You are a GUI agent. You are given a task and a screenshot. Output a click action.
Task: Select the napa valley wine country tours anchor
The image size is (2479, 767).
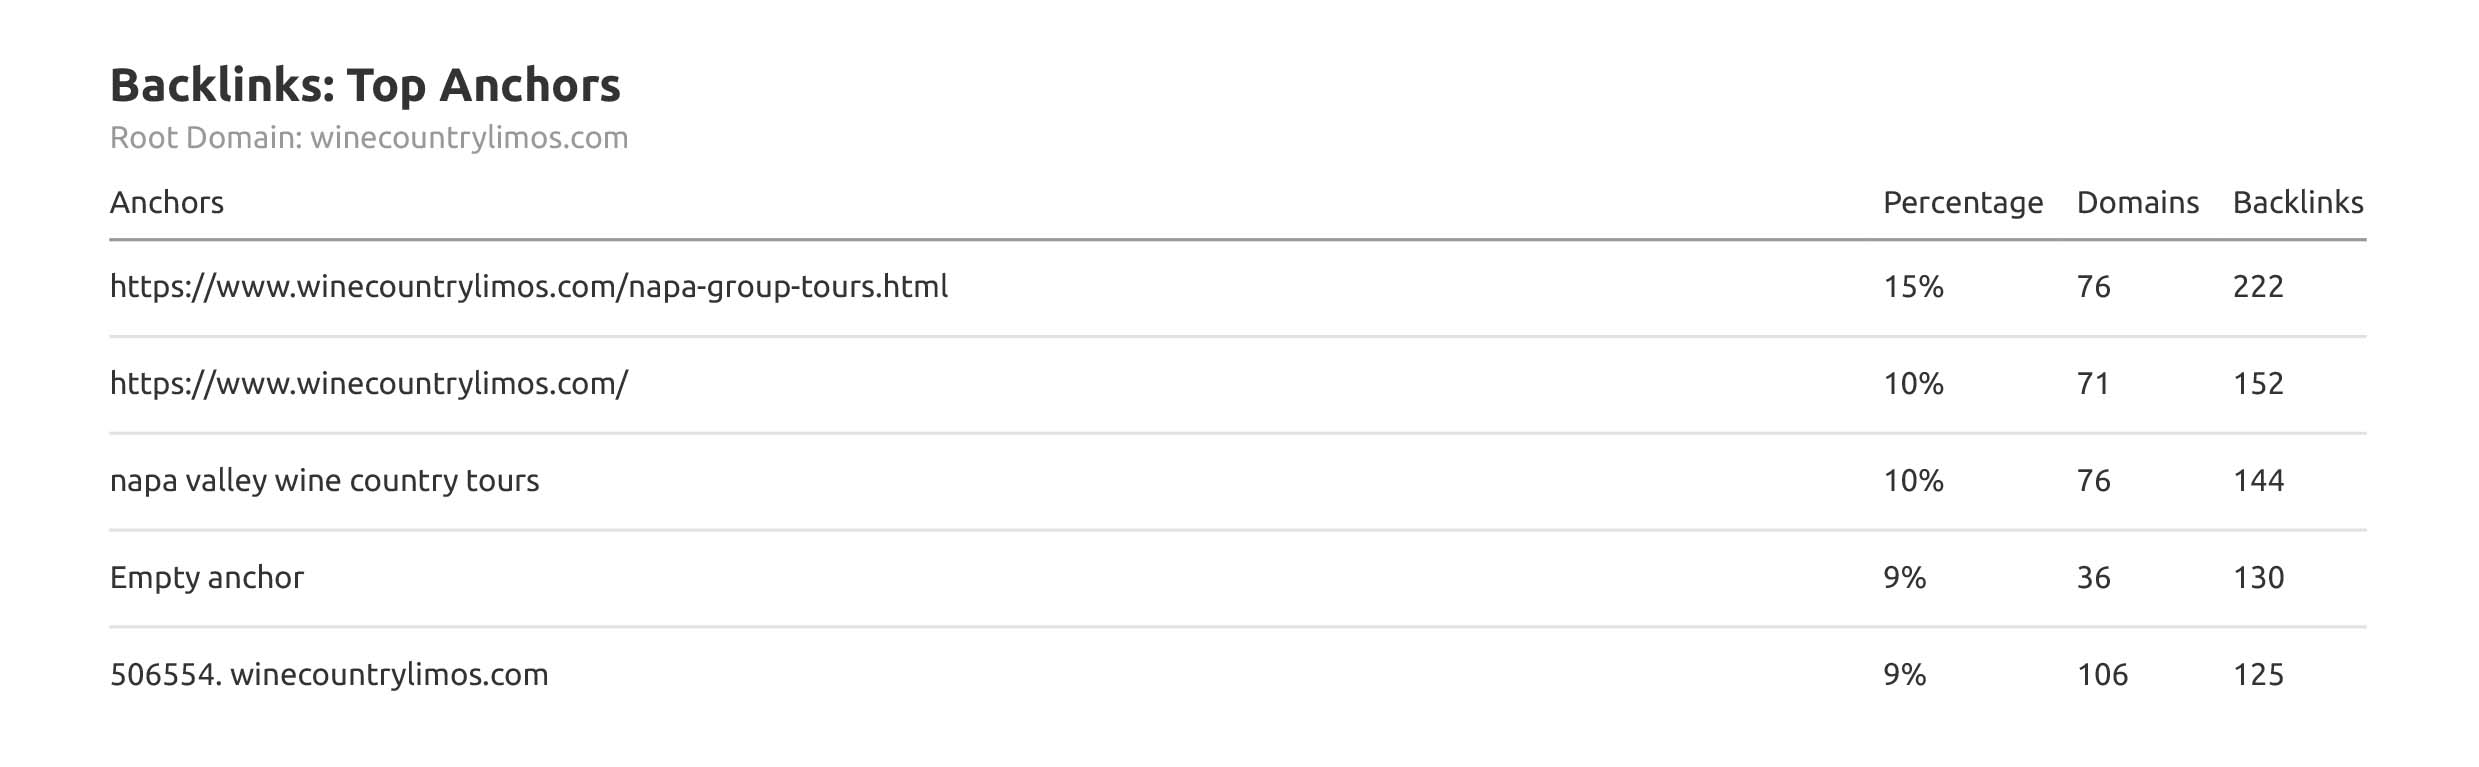click(x=324, y=481)
